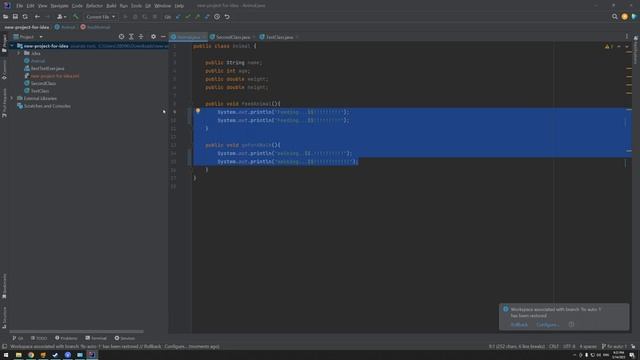Switch to SecondClass.java editor tab
This screenshot has height=360, width=640.
(233, 37)
